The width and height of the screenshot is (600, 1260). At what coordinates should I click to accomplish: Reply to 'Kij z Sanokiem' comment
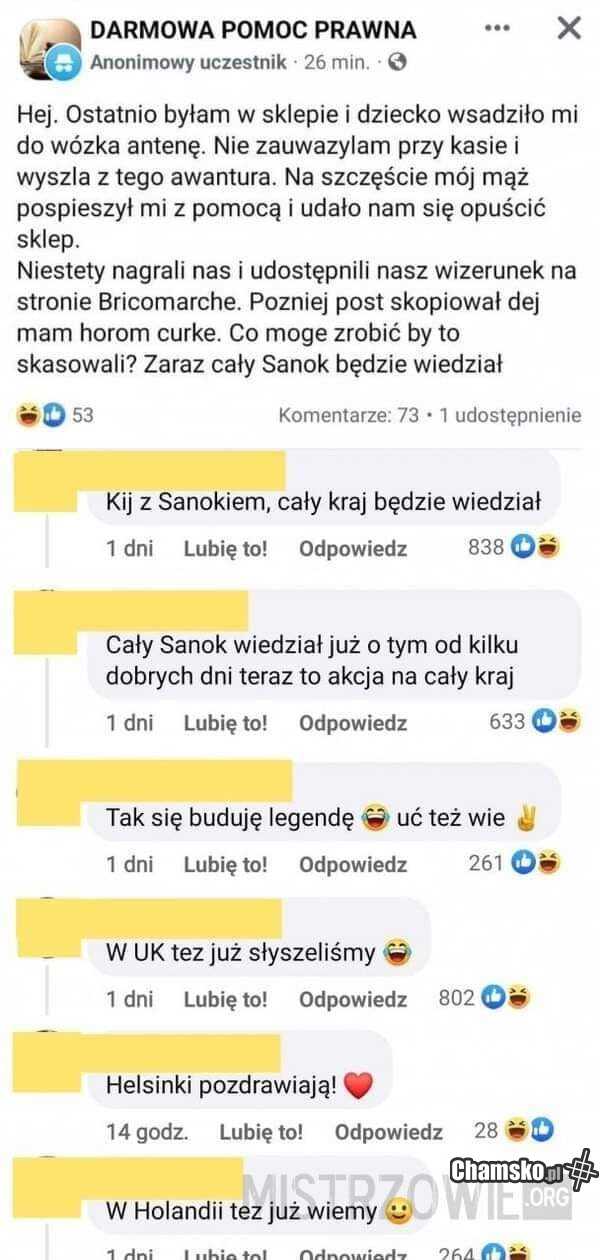click(x=353, y=548)
